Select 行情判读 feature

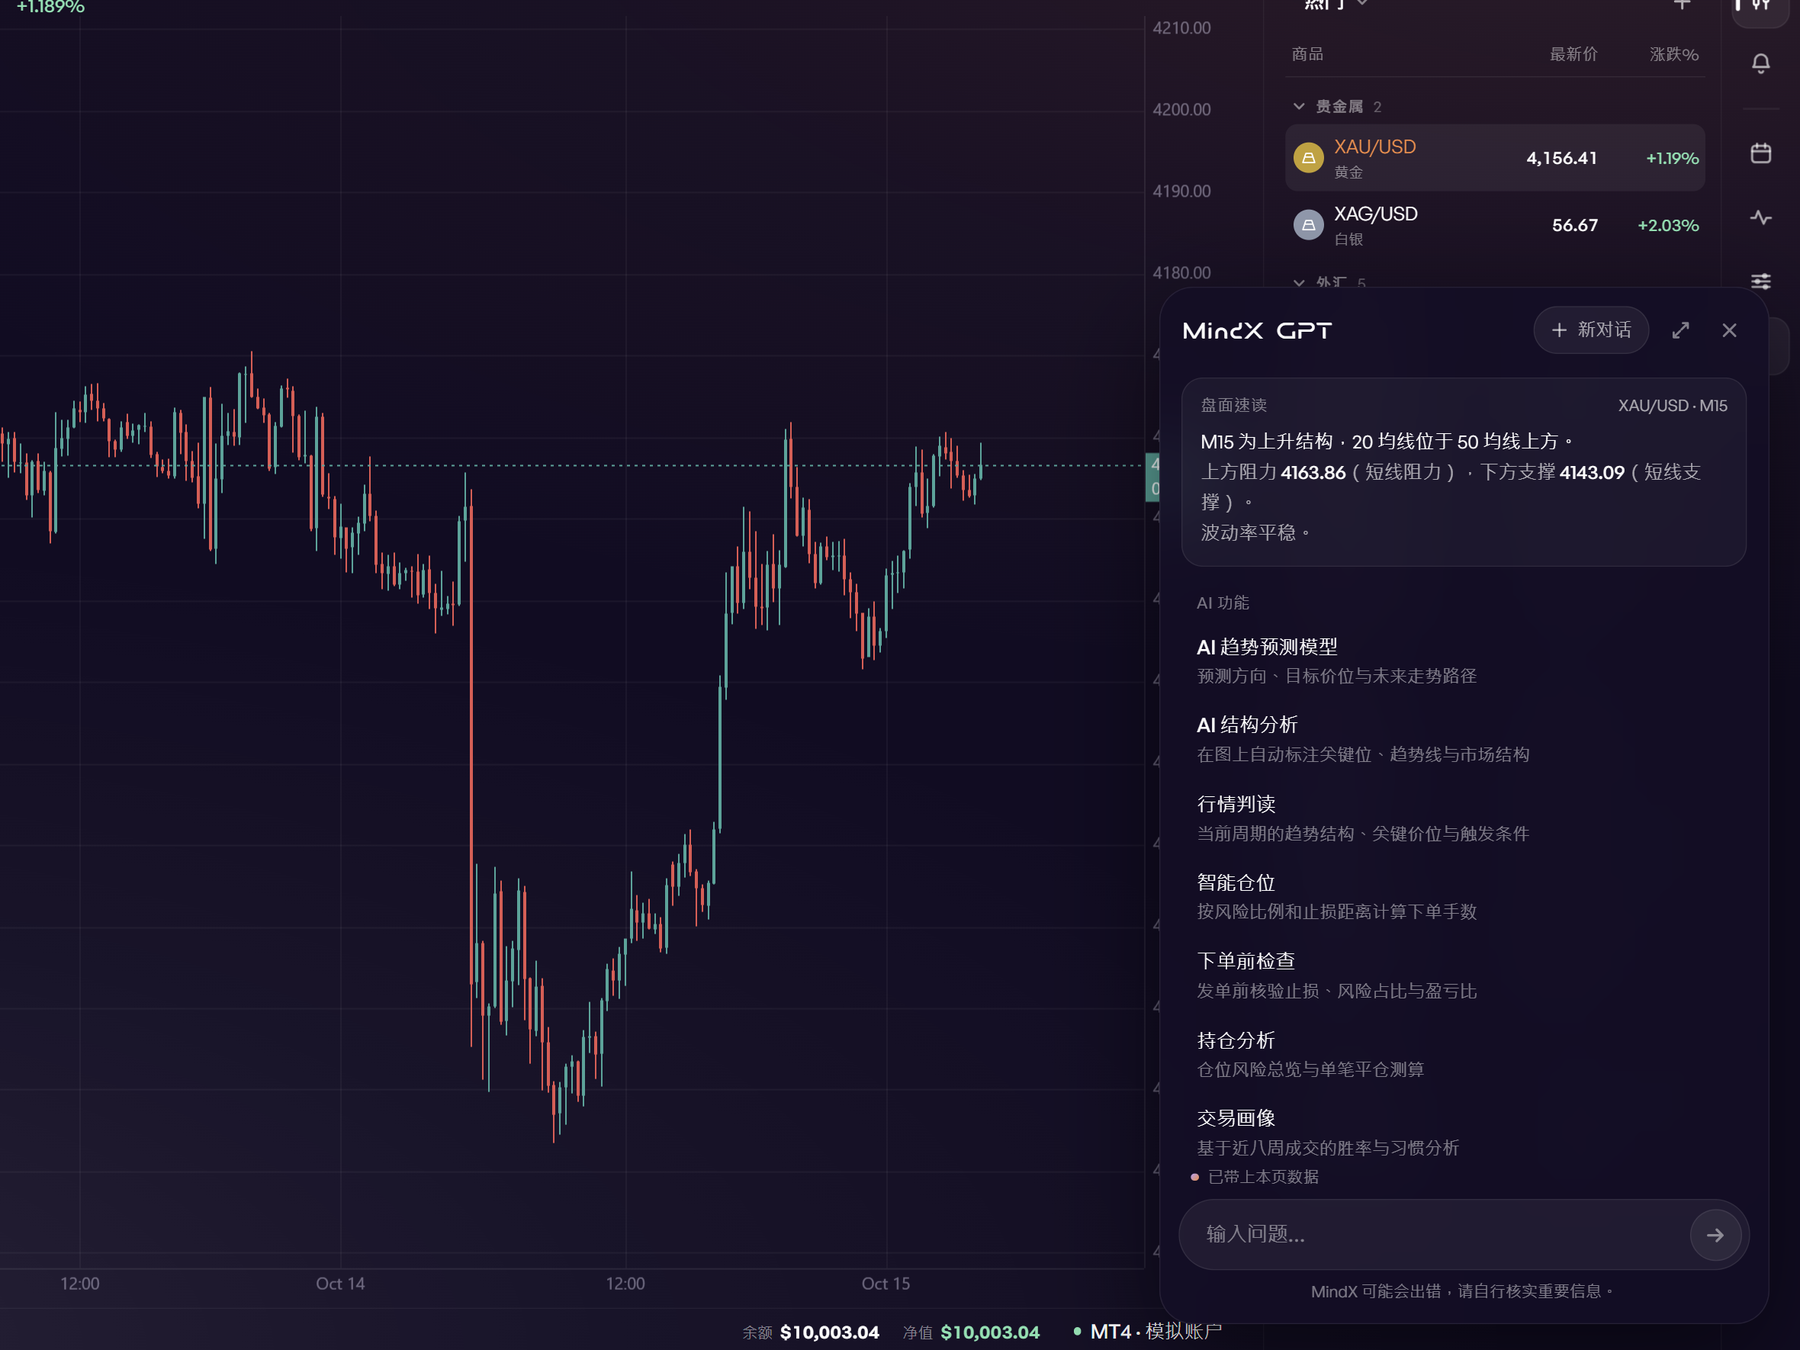click(x=1363, y=818)
